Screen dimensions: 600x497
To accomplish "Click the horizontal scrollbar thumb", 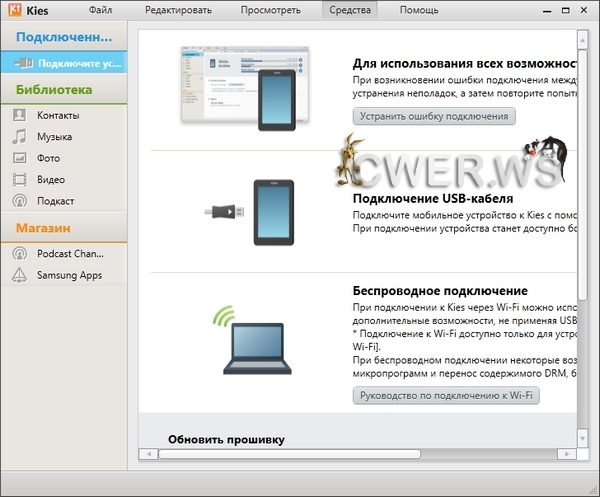I will (290, 454).
